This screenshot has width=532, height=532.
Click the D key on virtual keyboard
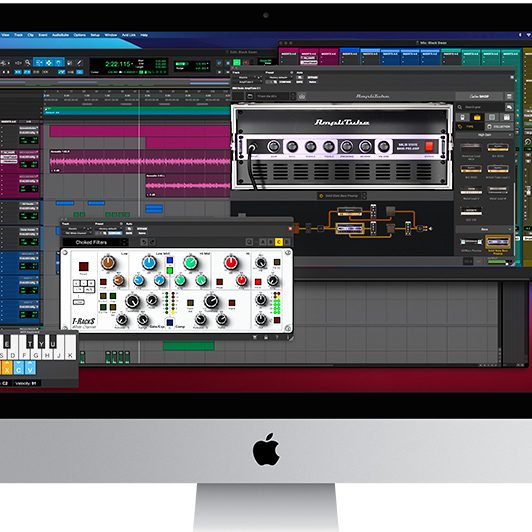coord(13,355)
